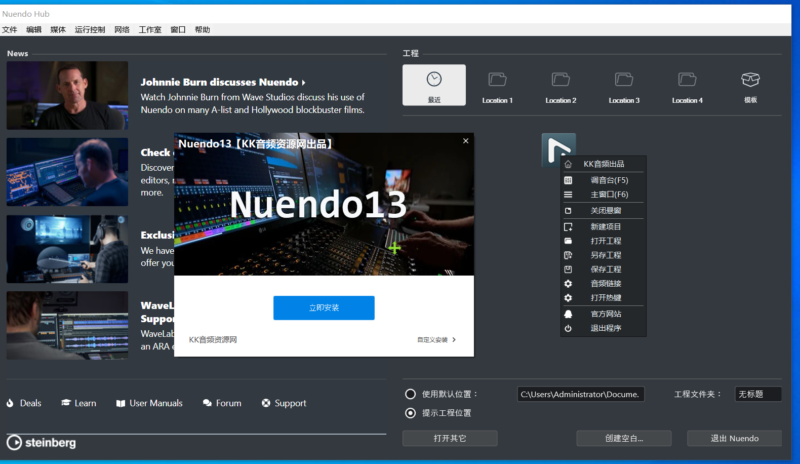Click the folder icon for 打开工程
The width and height of the screenshot is (800, 464).
coord(568,241)
